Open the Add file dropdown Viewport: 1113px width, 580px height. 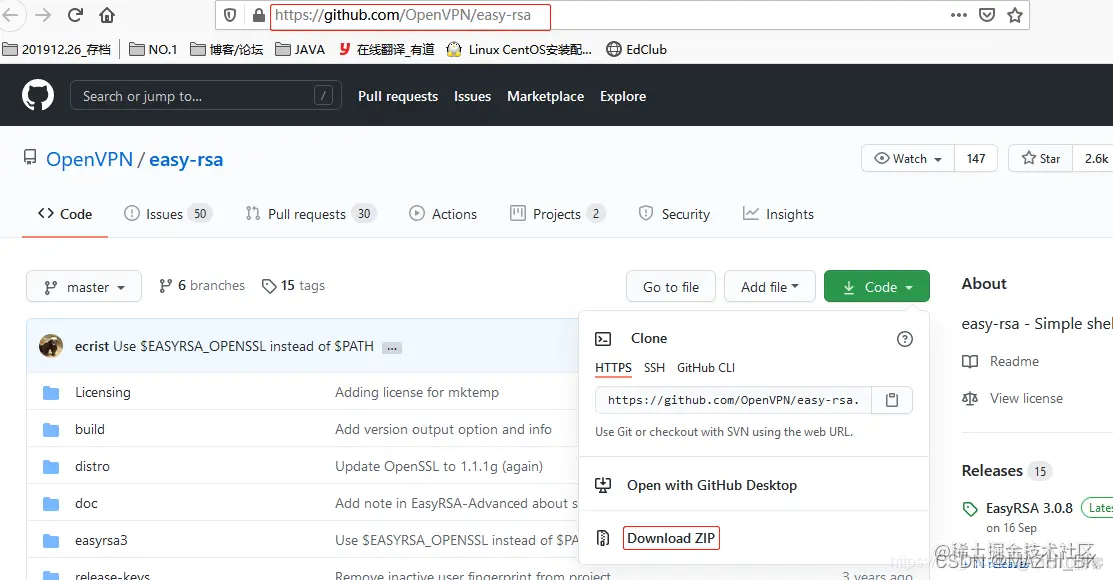769,286
